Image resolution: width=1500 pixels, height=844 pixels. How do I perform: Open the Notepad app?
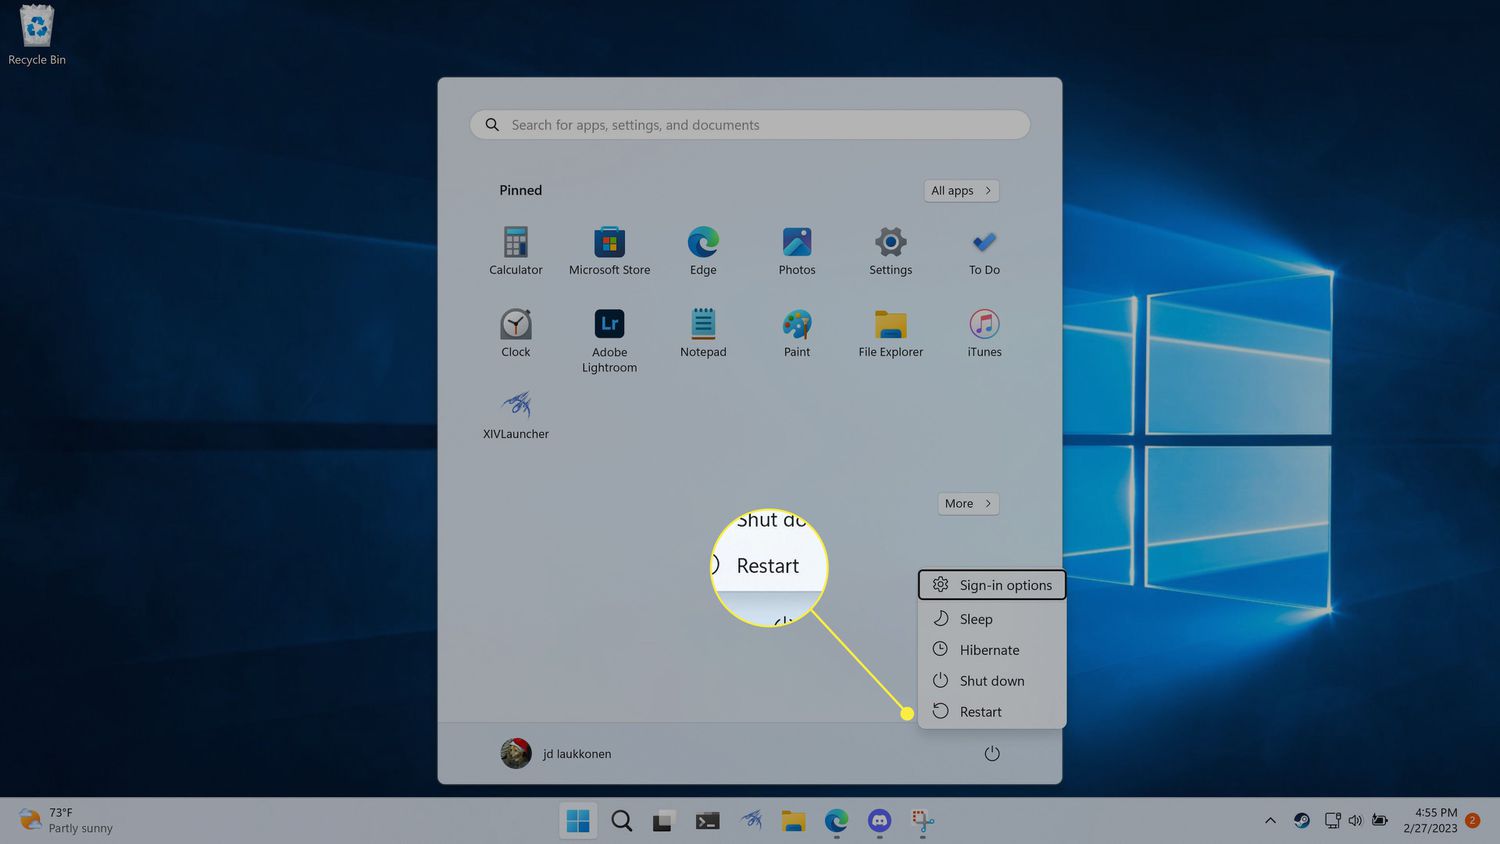[703, 333]
